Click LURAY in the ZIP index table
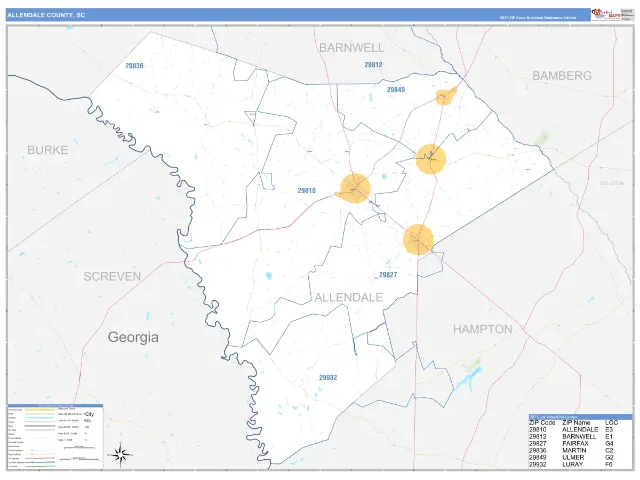640x480 pixels. pyautogui.click(x=573, y=464)
